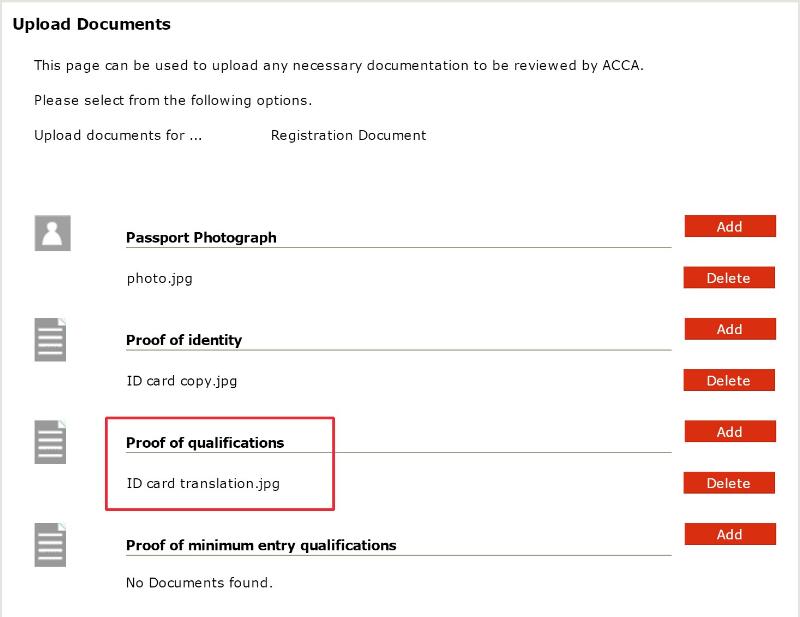Open the ID card translation.jpg entry

coord(203,484)
